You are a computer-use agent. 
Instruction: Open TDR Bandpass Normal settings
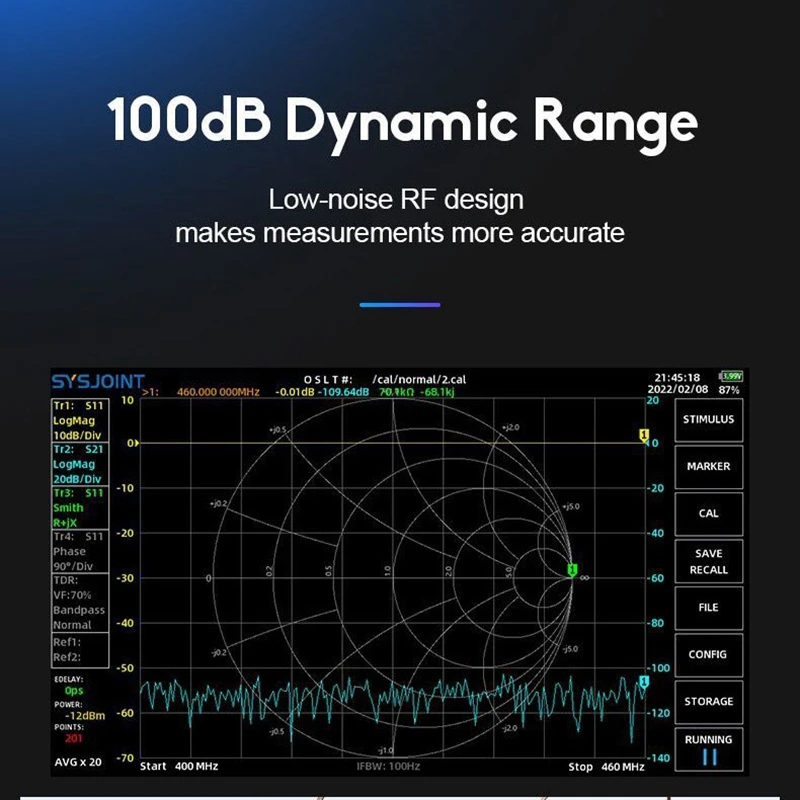coord(80,603)
